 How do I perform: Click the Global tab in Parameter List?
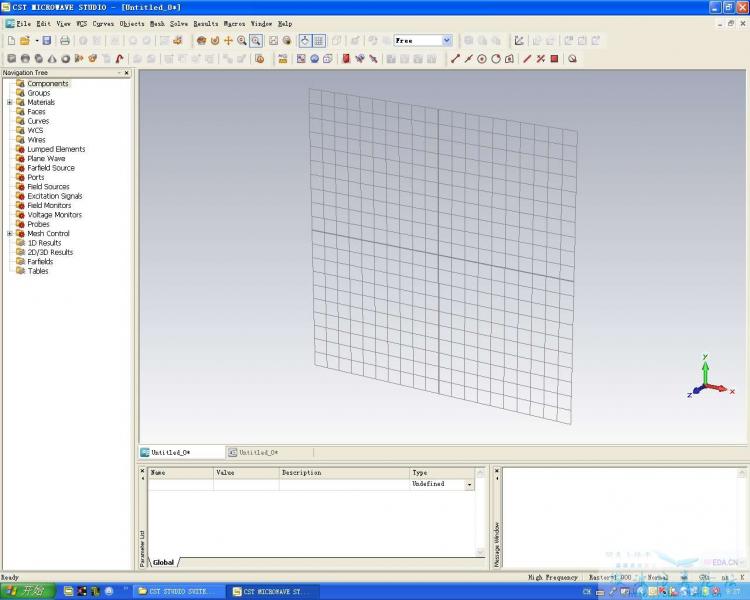(163, 562)
